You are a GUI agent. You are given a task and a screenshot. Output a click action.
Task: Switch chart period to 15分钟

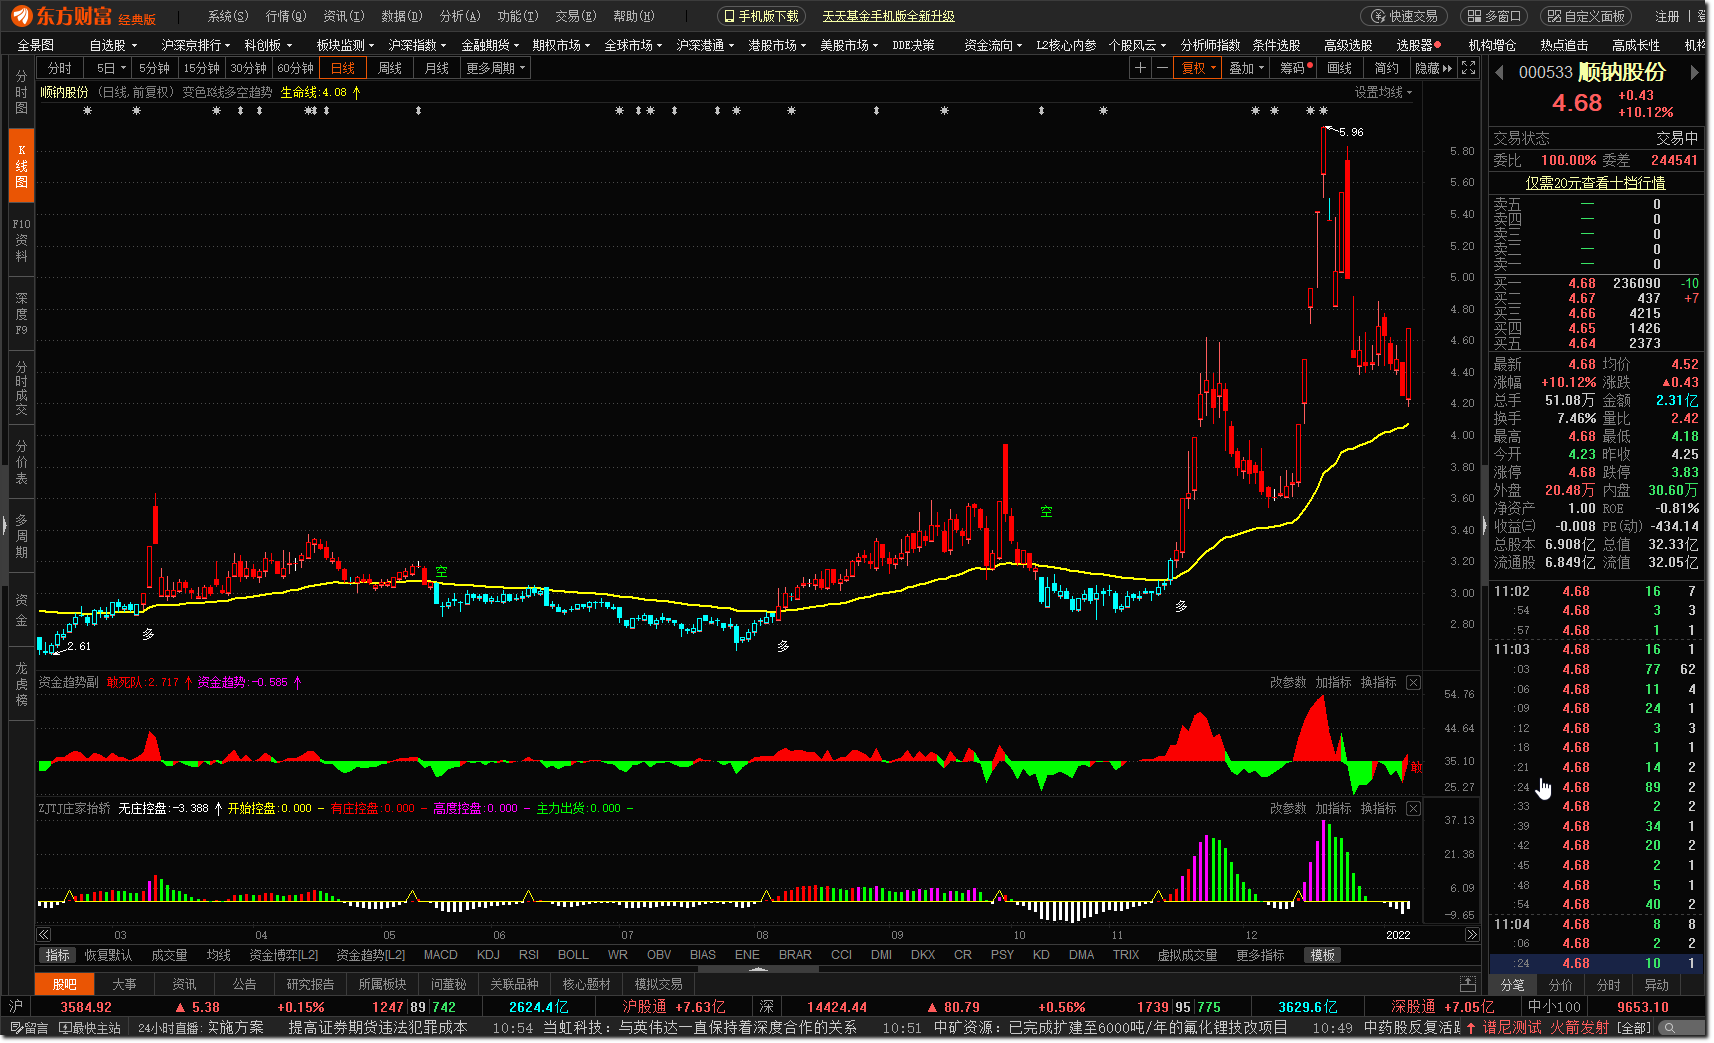202,68
